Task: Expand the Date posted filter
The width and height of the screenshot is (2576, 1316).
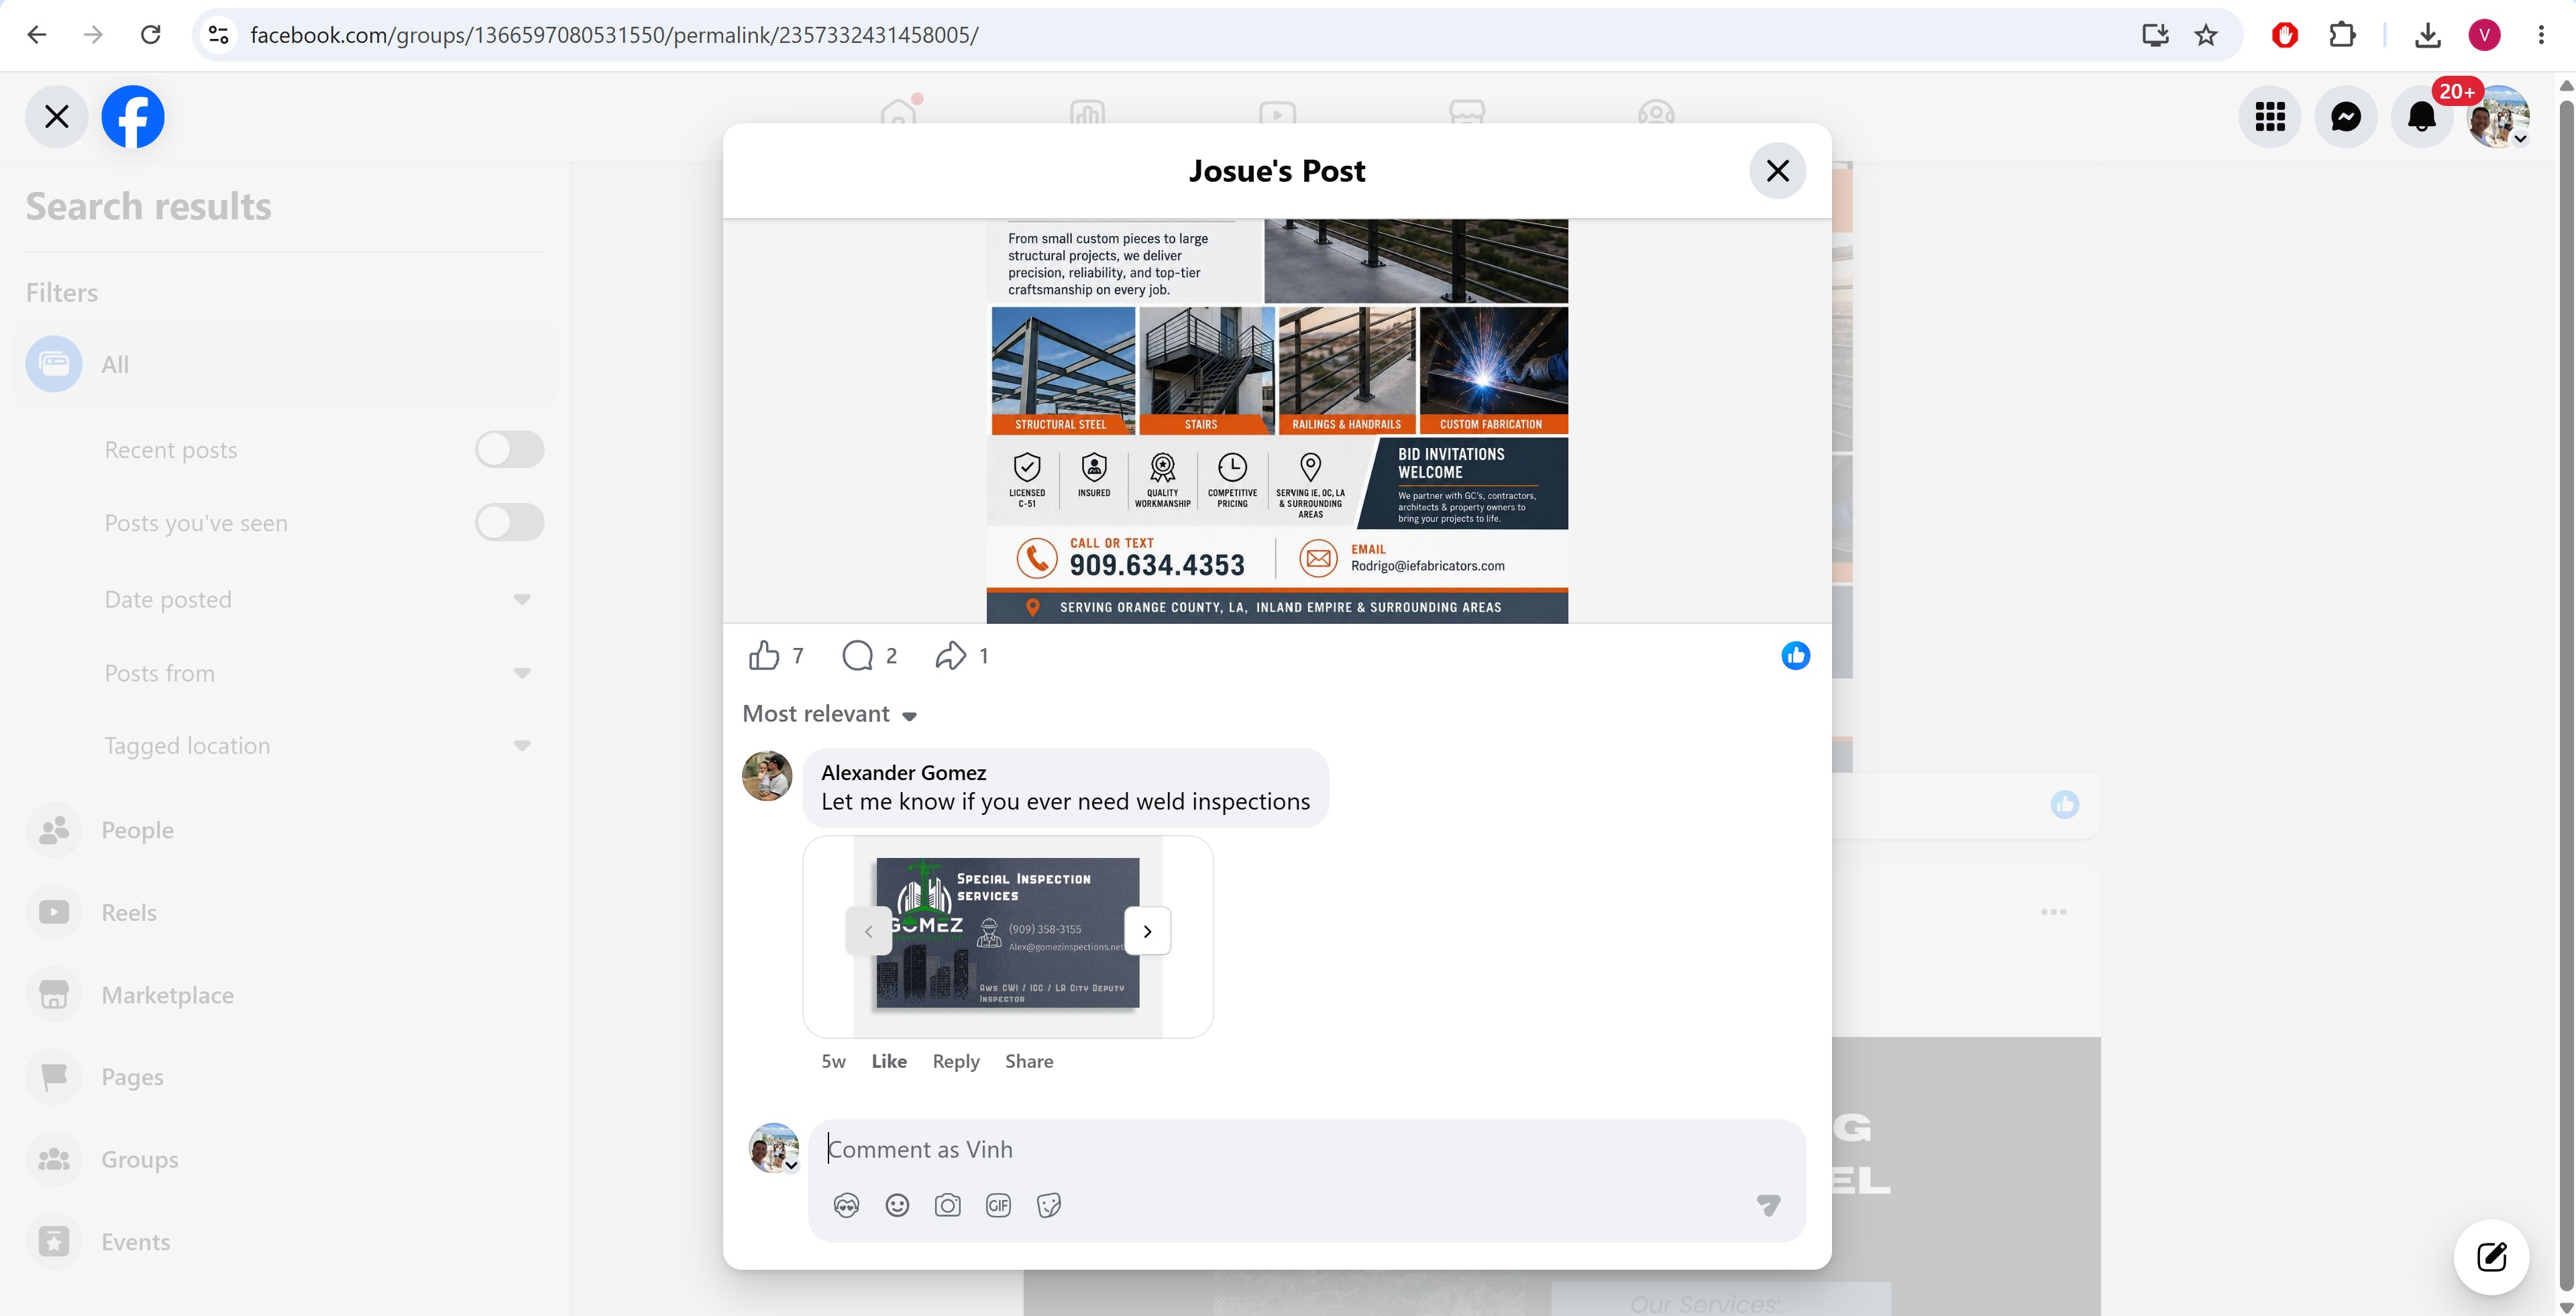Action: pos(521,599)
